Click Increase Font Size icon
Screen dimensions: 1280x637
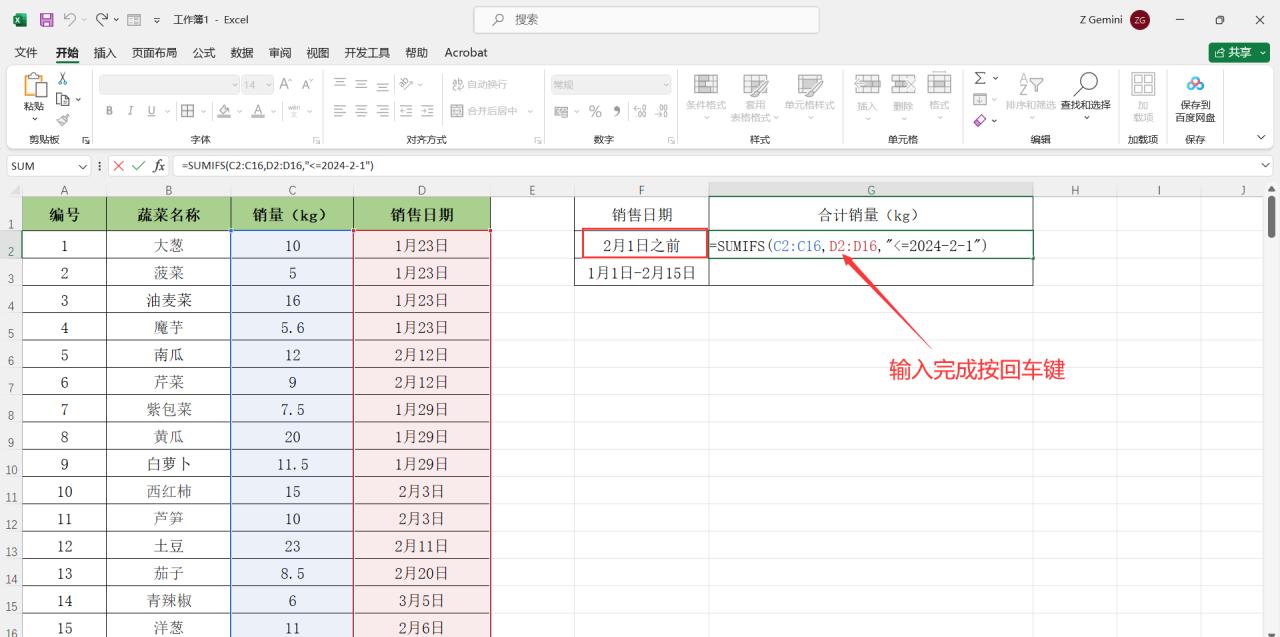[285, 85]
